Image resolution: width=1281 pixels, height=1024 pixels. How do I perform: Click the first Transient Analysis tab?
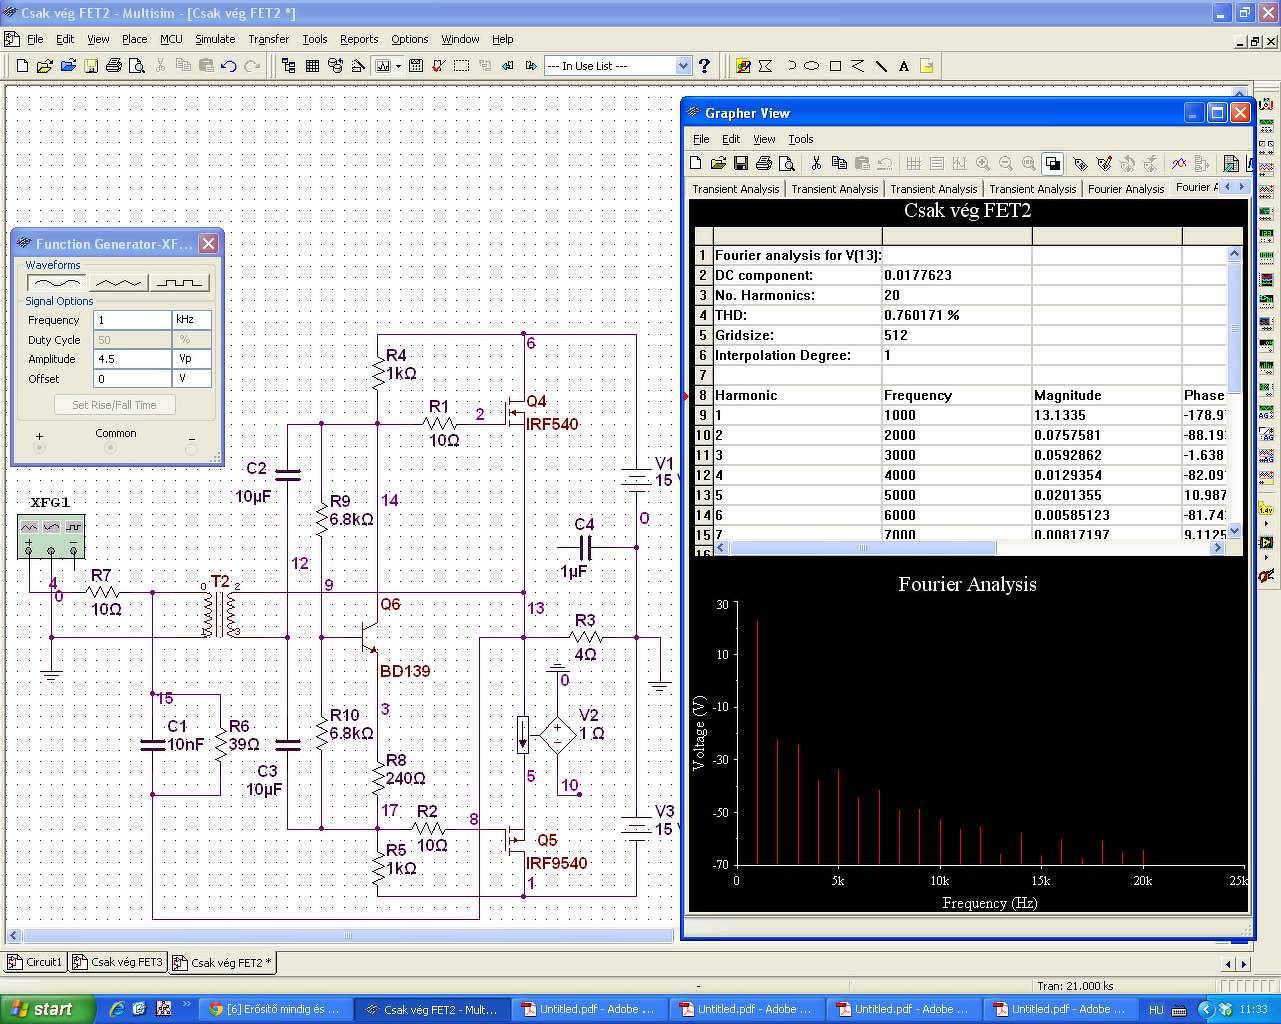coord(735,188)
